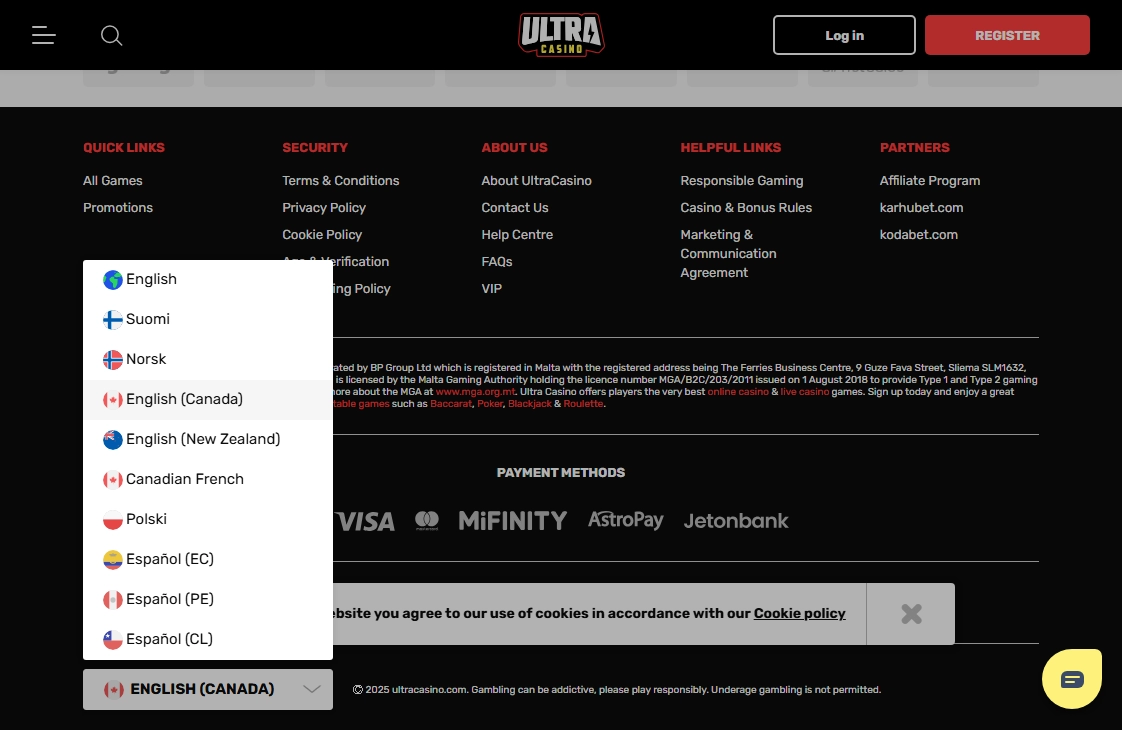Select the Mastercard payment logo
The image size is (1122, 730).
click(x=427, y=521)
